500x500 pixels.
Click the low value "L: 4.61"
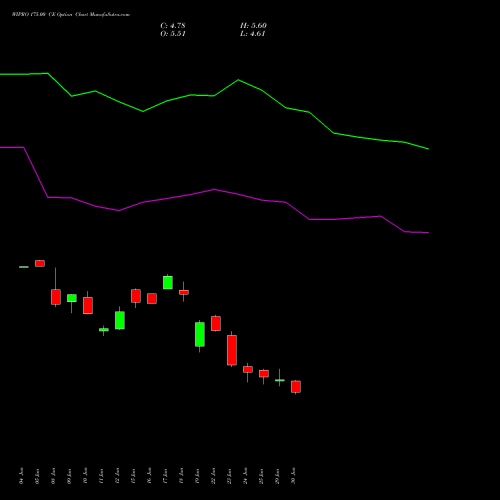[x=253, y=34]
